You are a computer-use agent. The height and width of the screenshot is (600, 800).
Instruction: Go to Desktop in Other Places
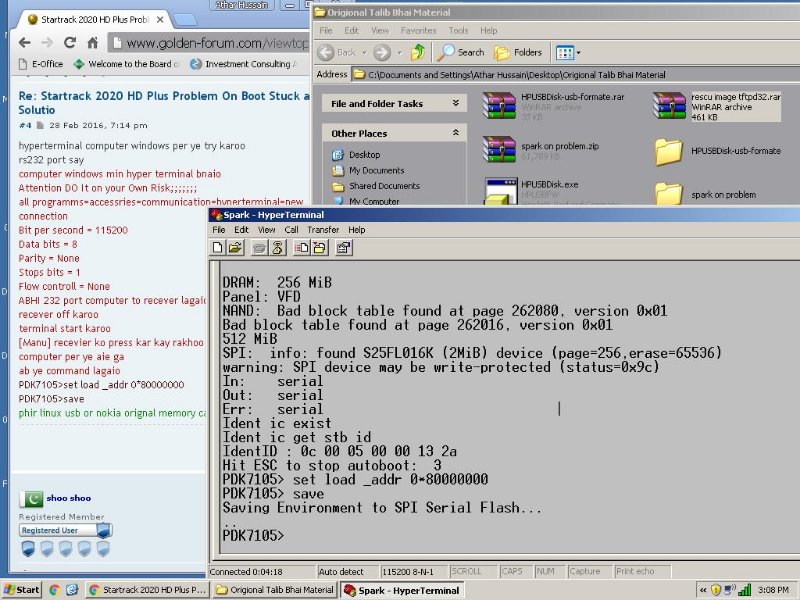coord(356,155)
